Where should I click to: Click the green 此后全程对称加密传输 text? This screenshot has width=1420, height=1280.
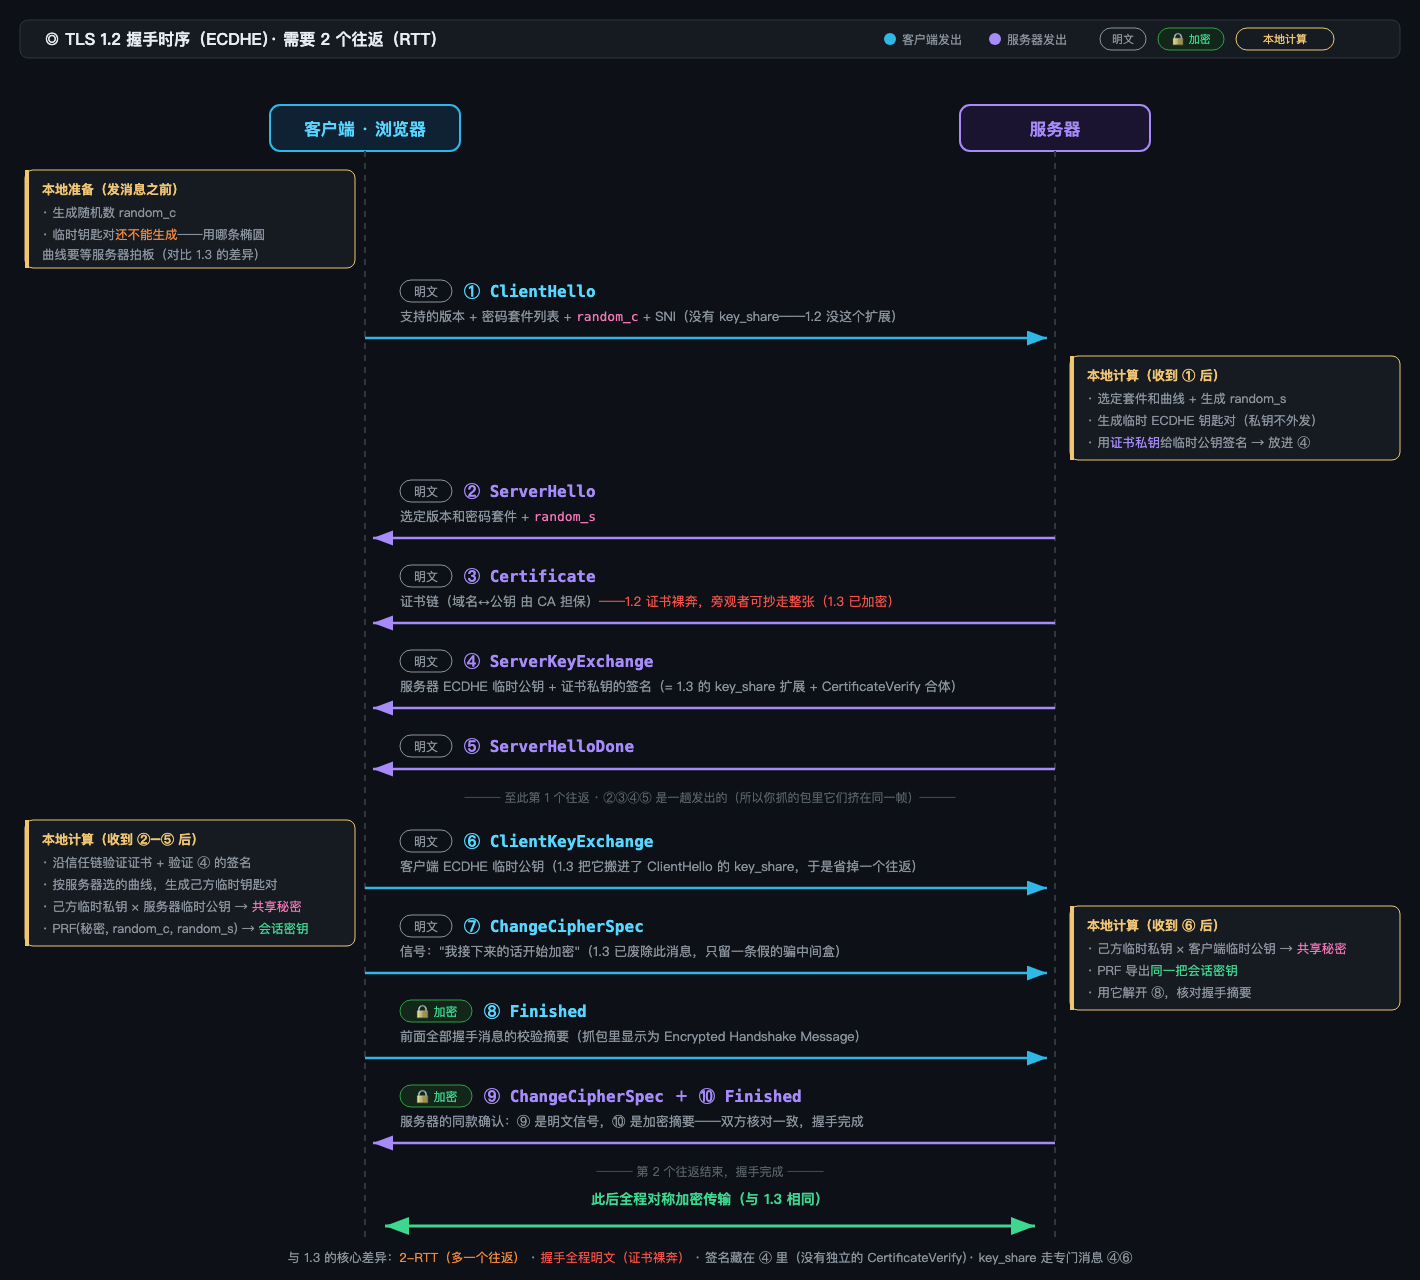[706, 1198]
